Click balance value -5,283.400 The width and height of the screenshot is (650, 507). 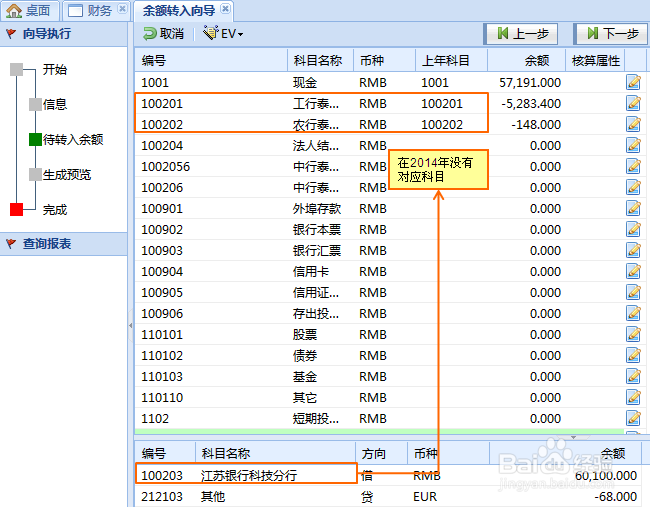[x=531, y=104]
